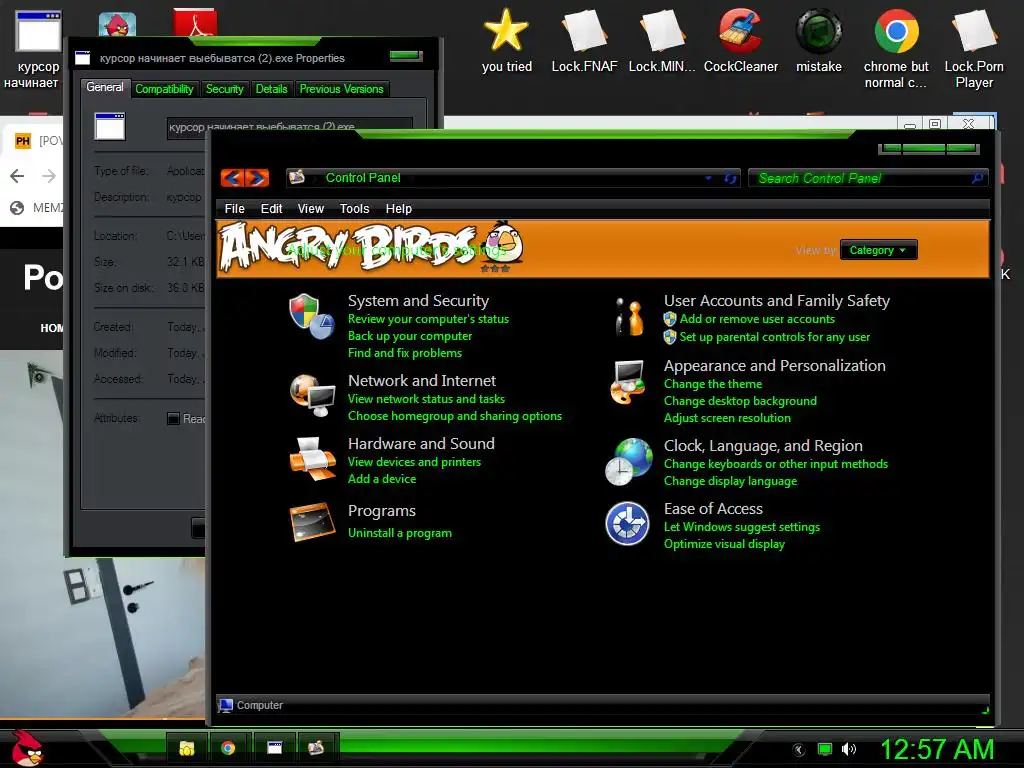Expand the address bar history dropdown arrow
Screen dimensions: 1024x768
coord(708,178)
